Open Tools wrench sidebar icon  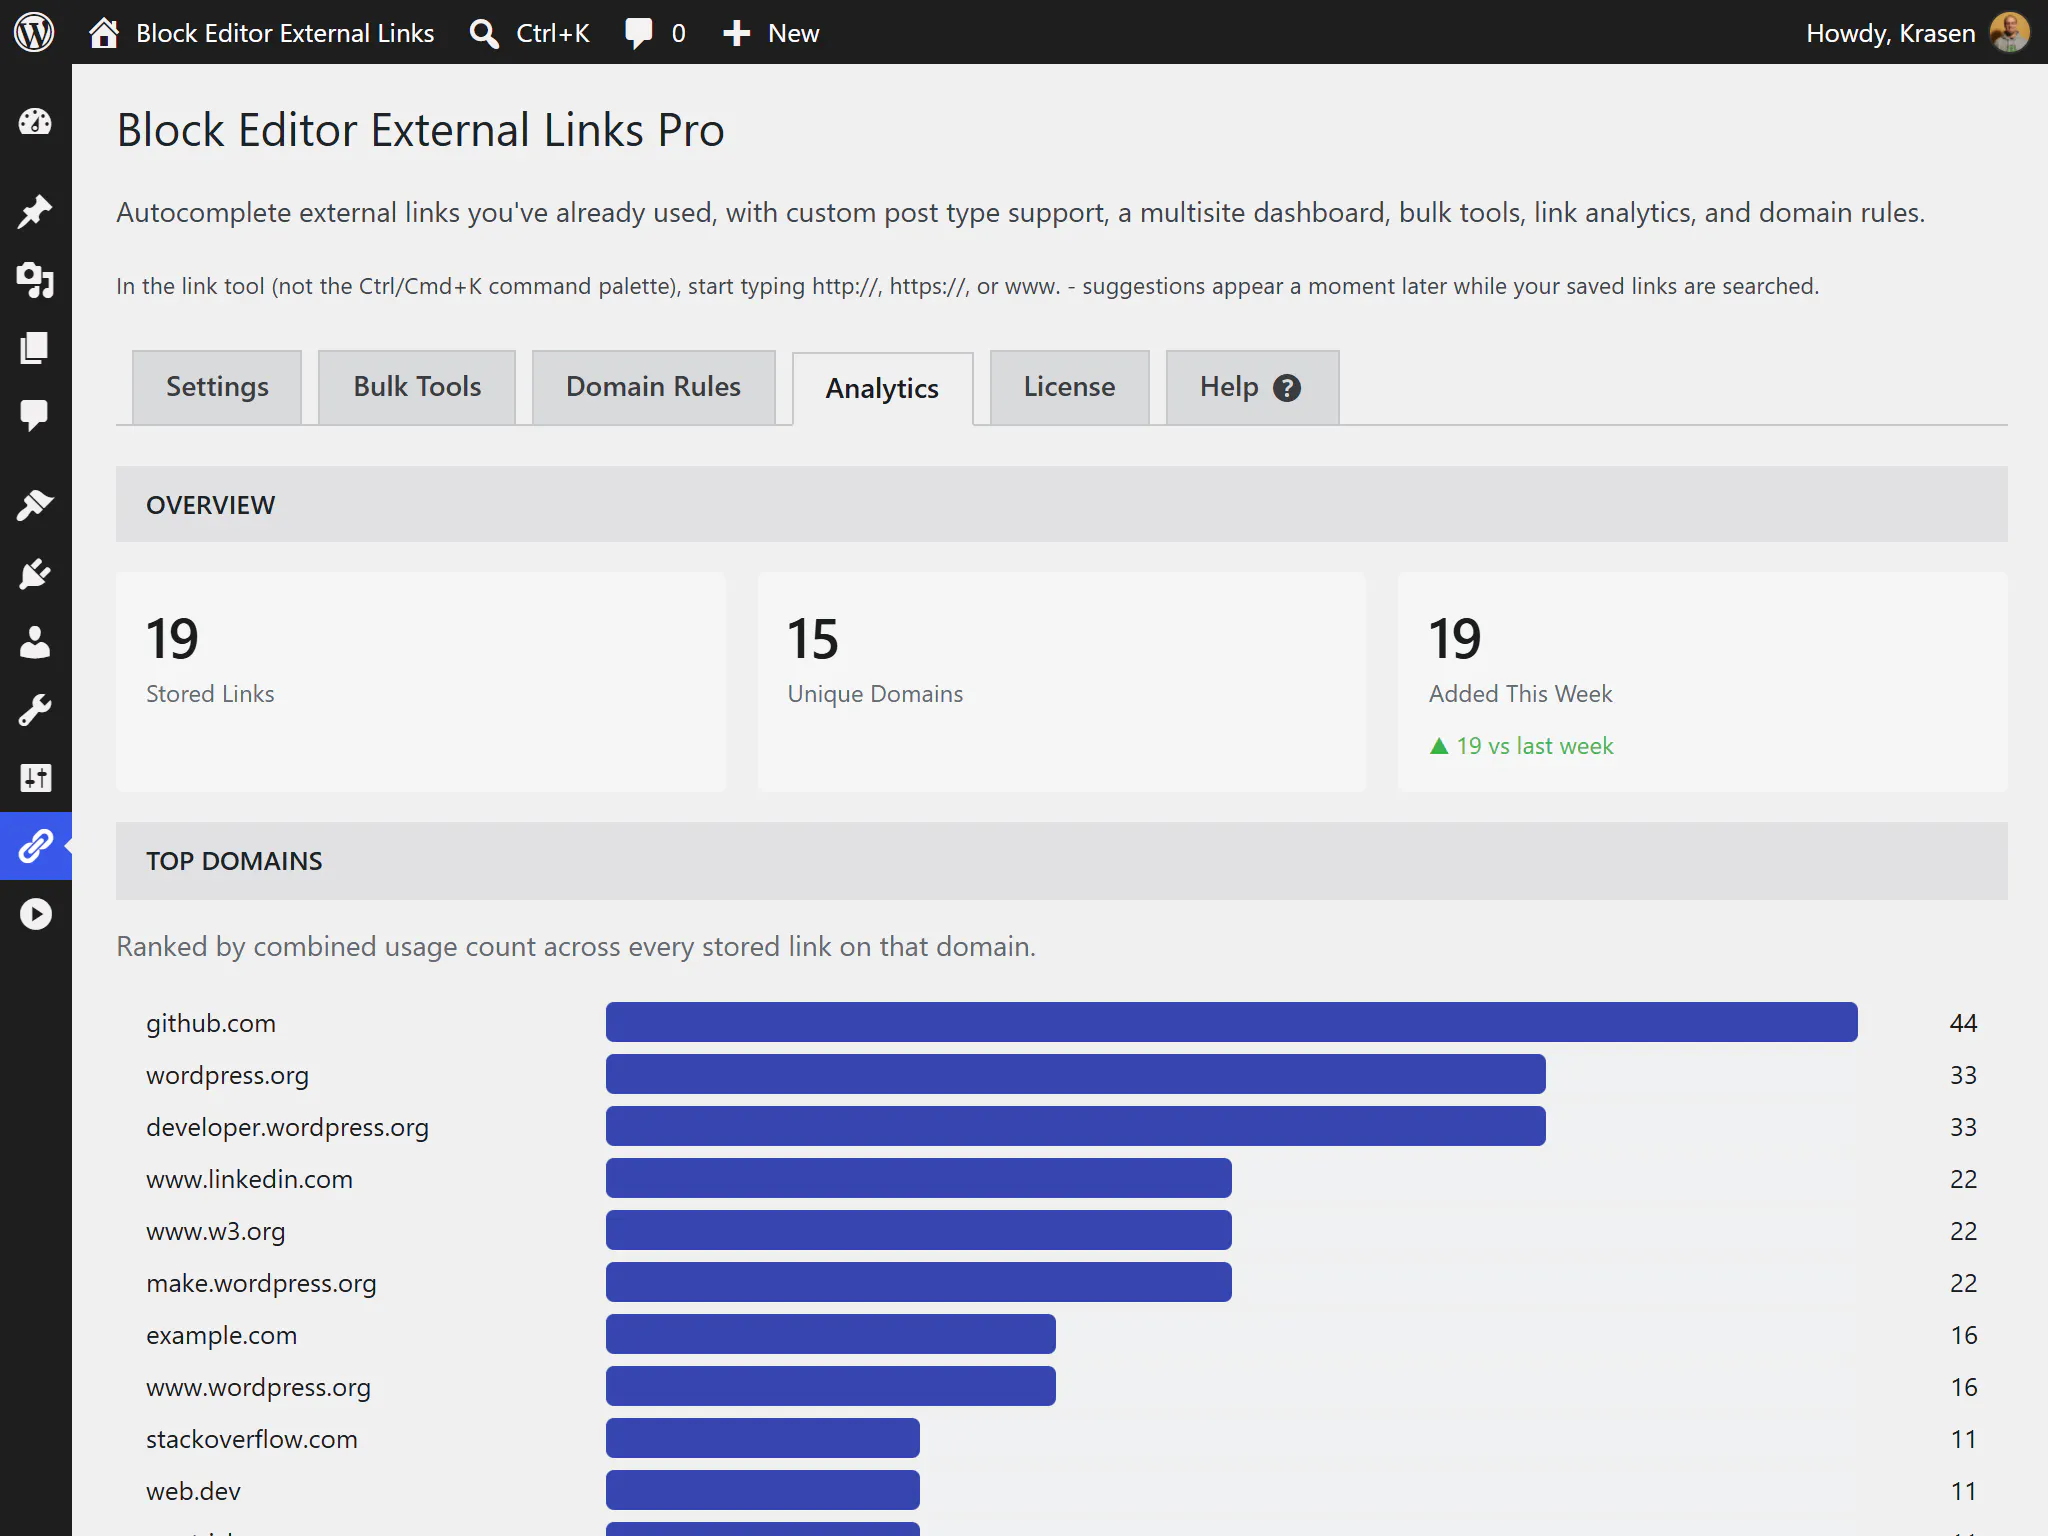[x=35, y=710]
